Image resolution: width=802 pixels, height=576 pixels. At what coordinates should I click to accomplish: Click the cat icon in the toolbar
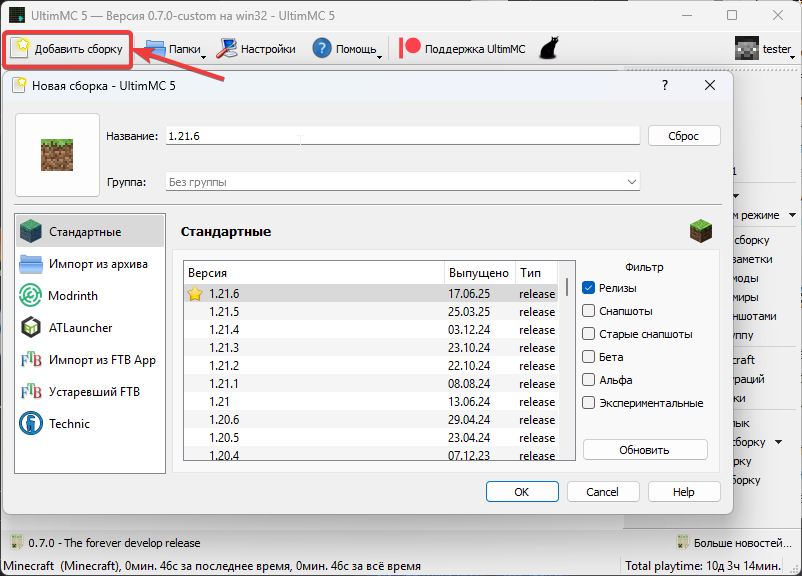[x=549, y=49]
